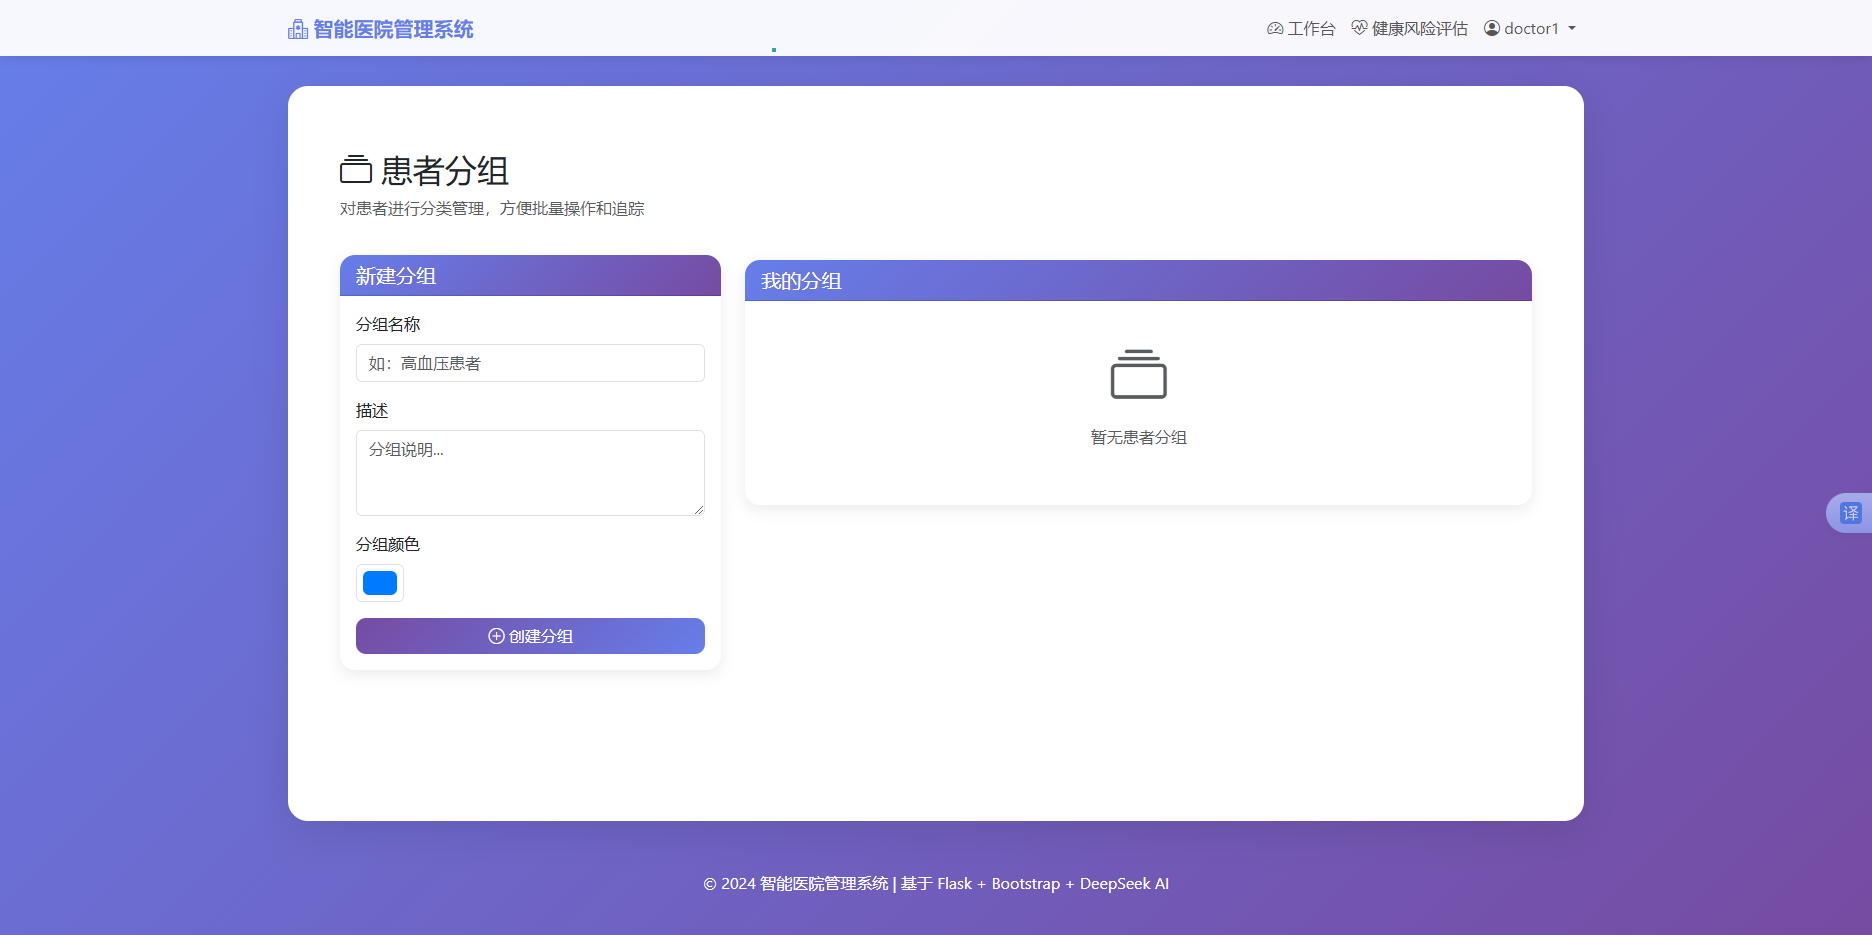Click the 创建分组 submit button
The height and width of the screenshot is (935, 1872).
[x=530, y=636]
